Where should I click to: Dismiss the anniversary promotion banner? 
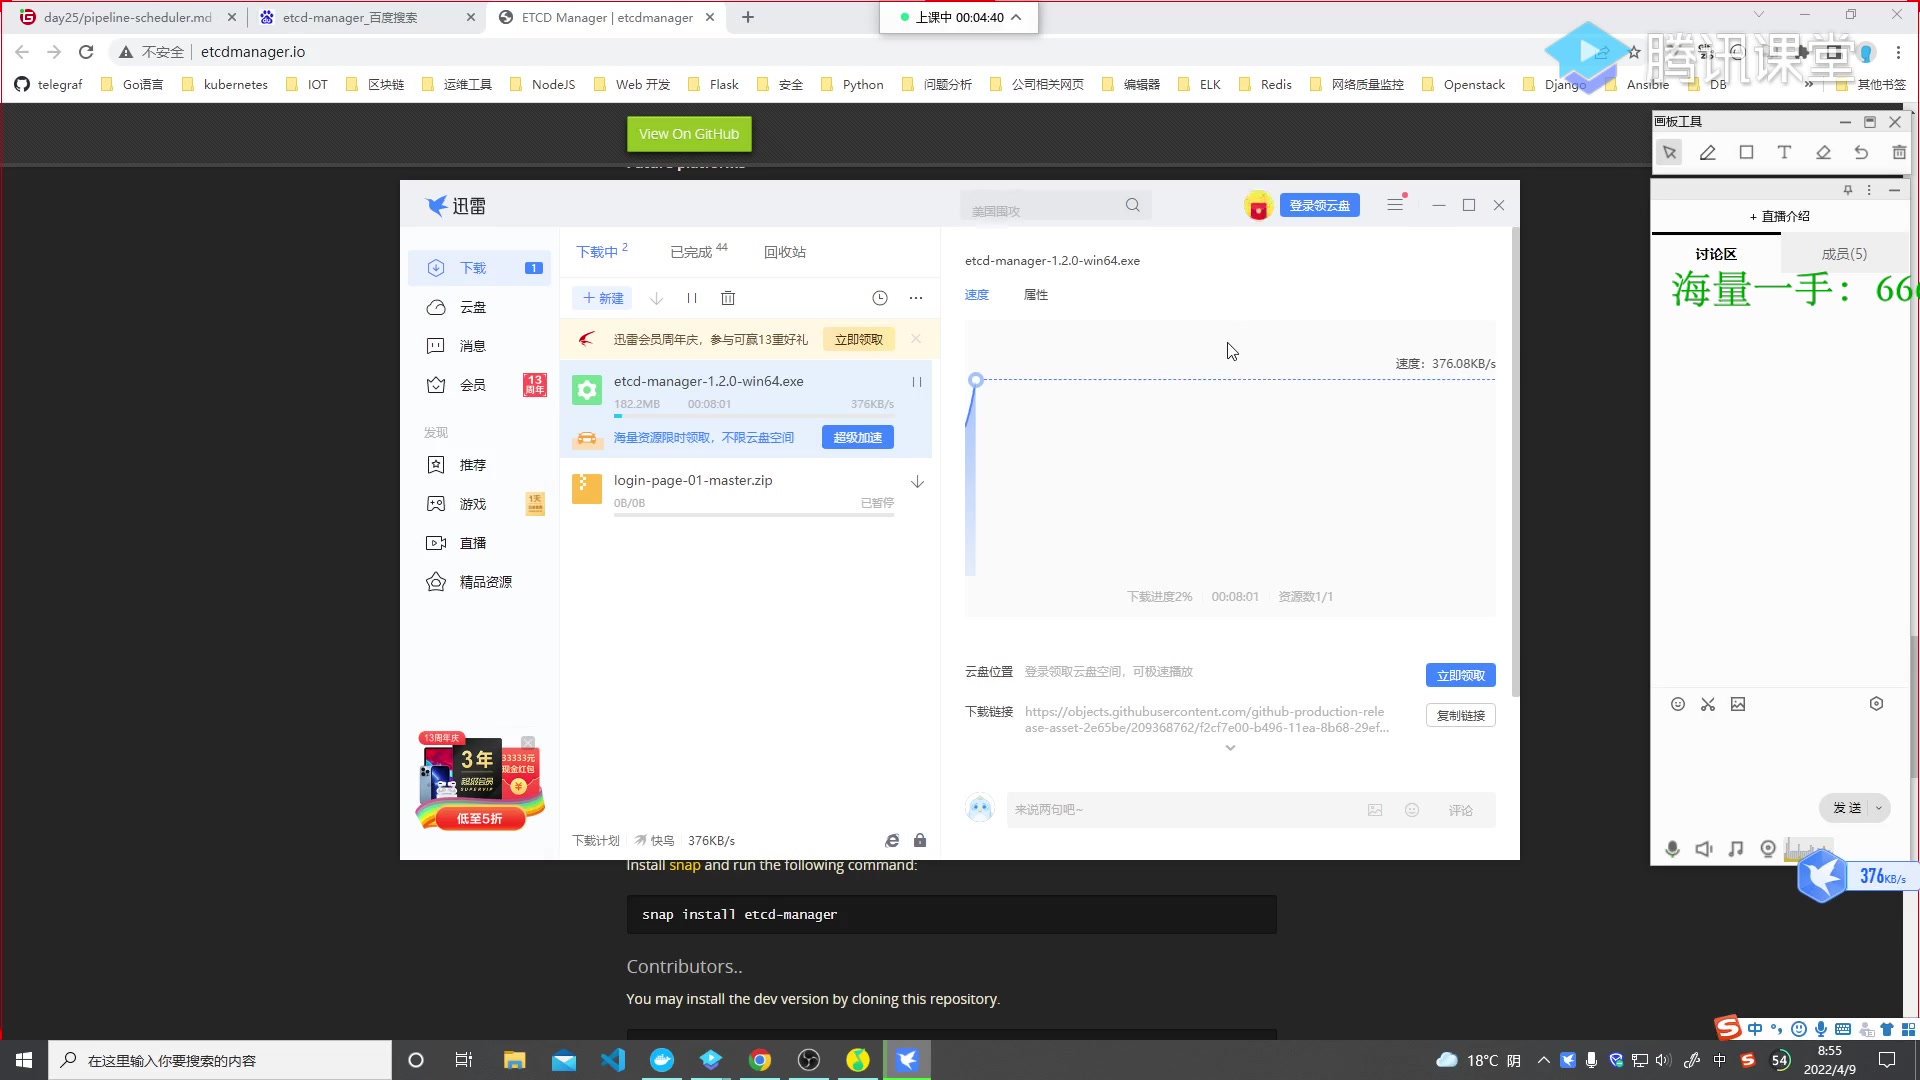(x=916, y=339)
